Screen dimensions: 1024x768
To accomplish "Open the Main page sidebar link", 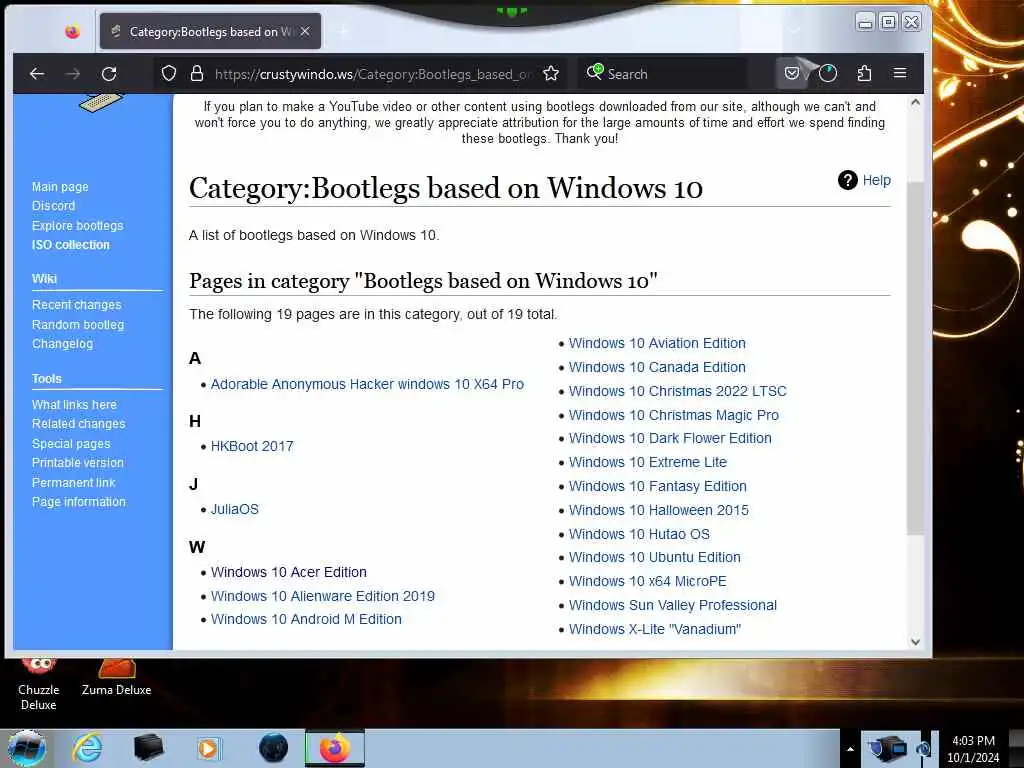I will [x=60, y=187].
